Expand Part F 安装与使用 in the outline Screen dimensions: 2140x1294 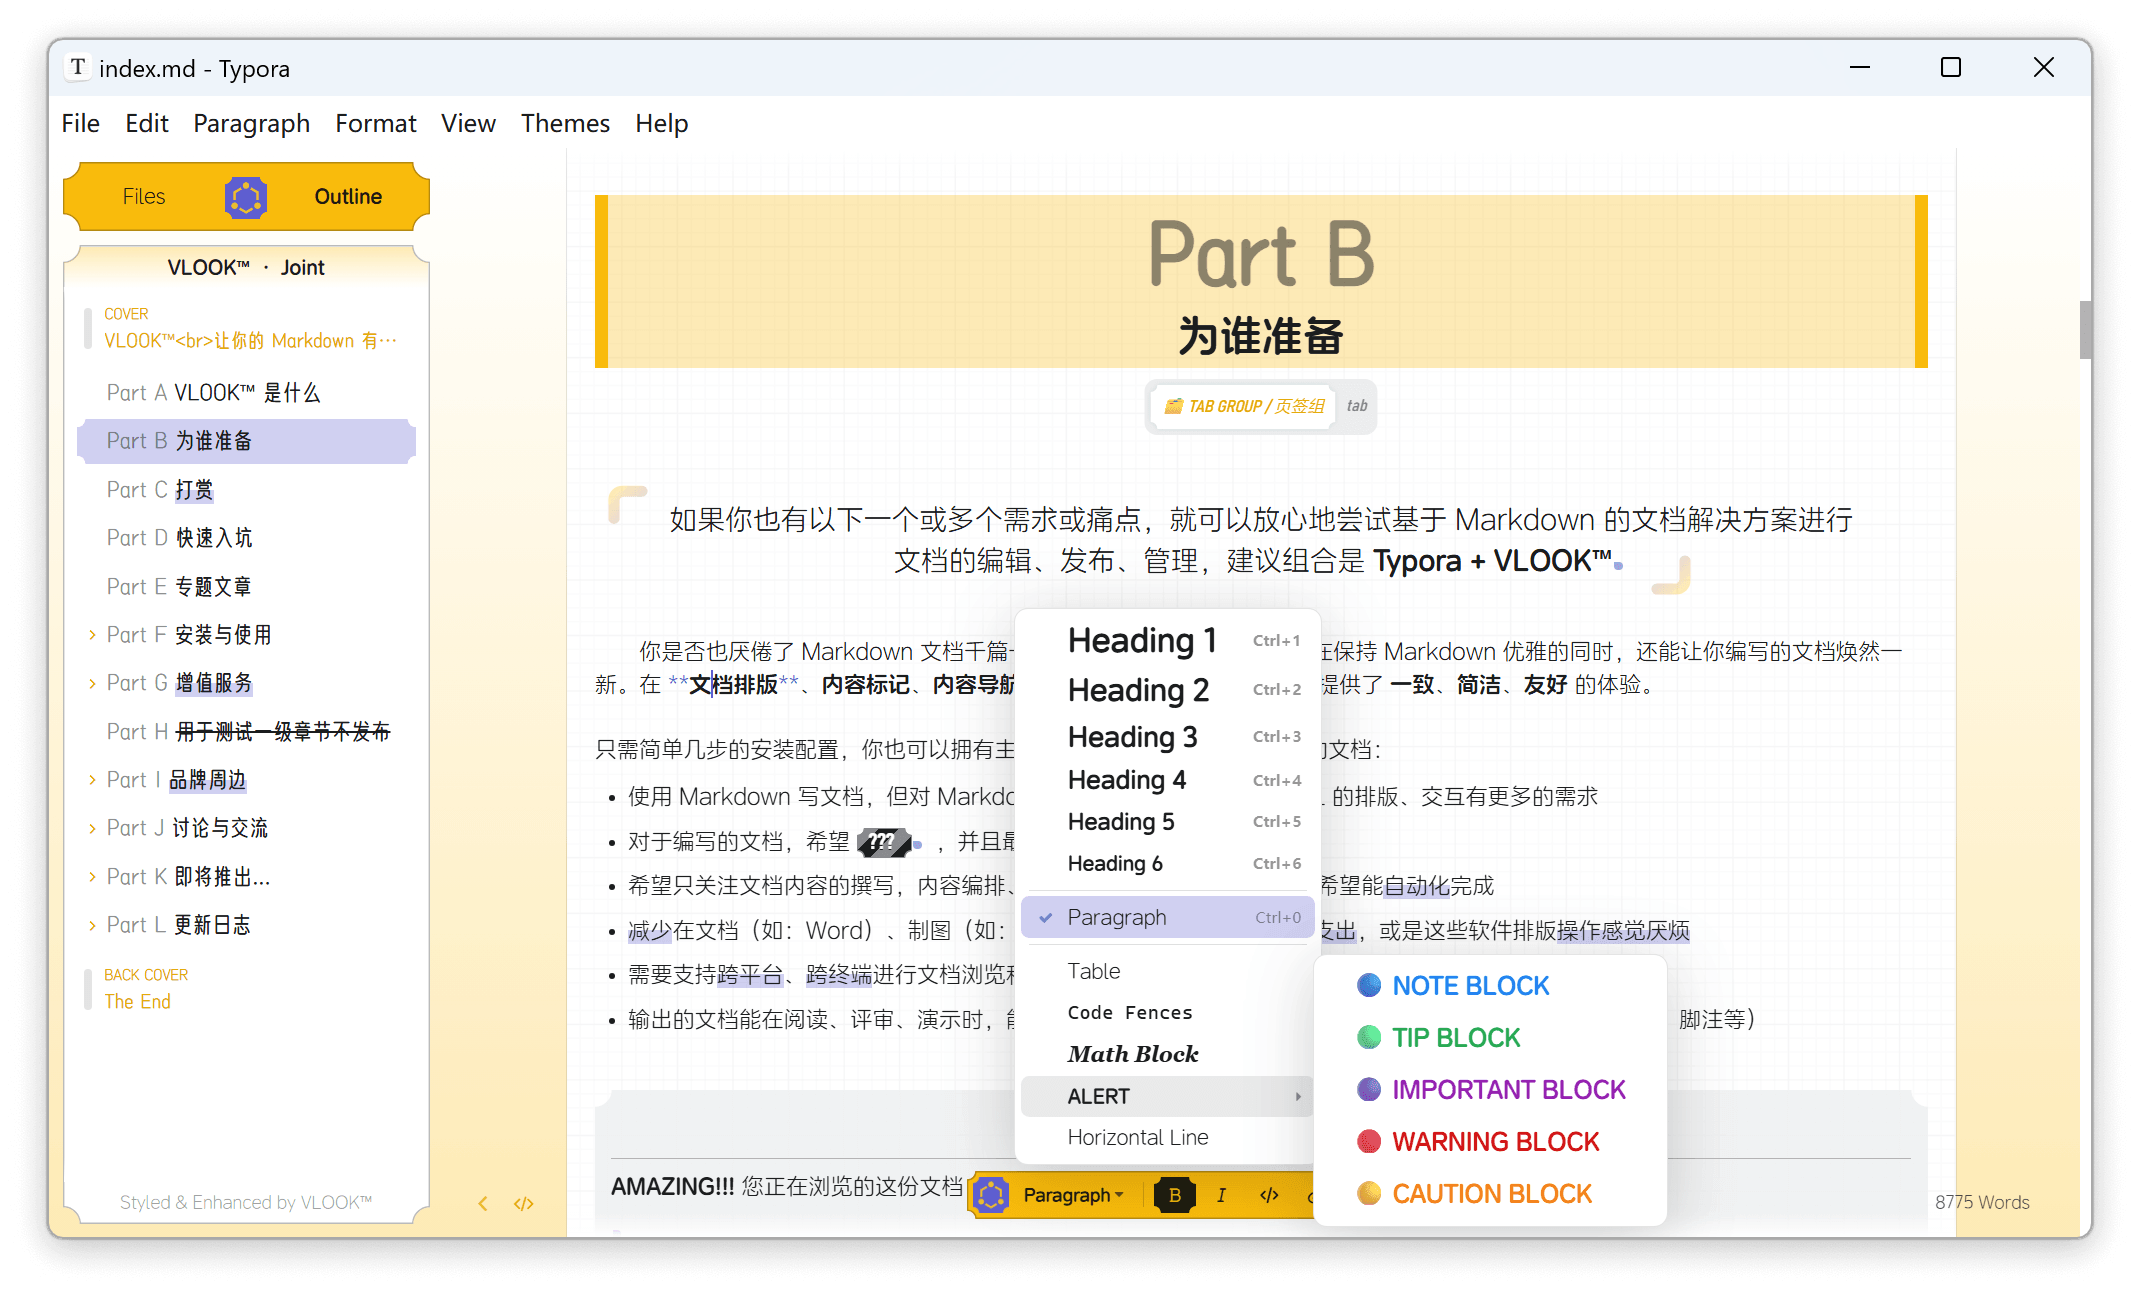(x=92, y=635)
